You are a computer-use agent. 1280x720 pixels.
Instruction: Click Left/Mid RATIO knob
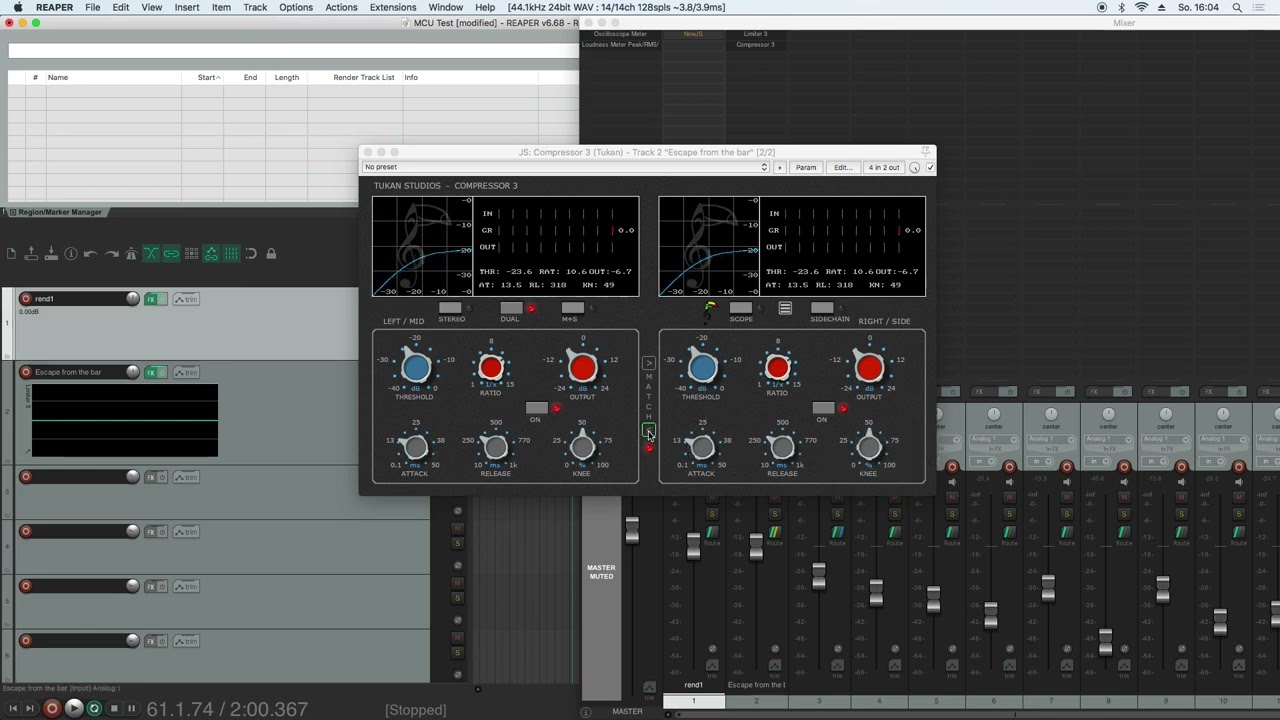pos(491,368)
